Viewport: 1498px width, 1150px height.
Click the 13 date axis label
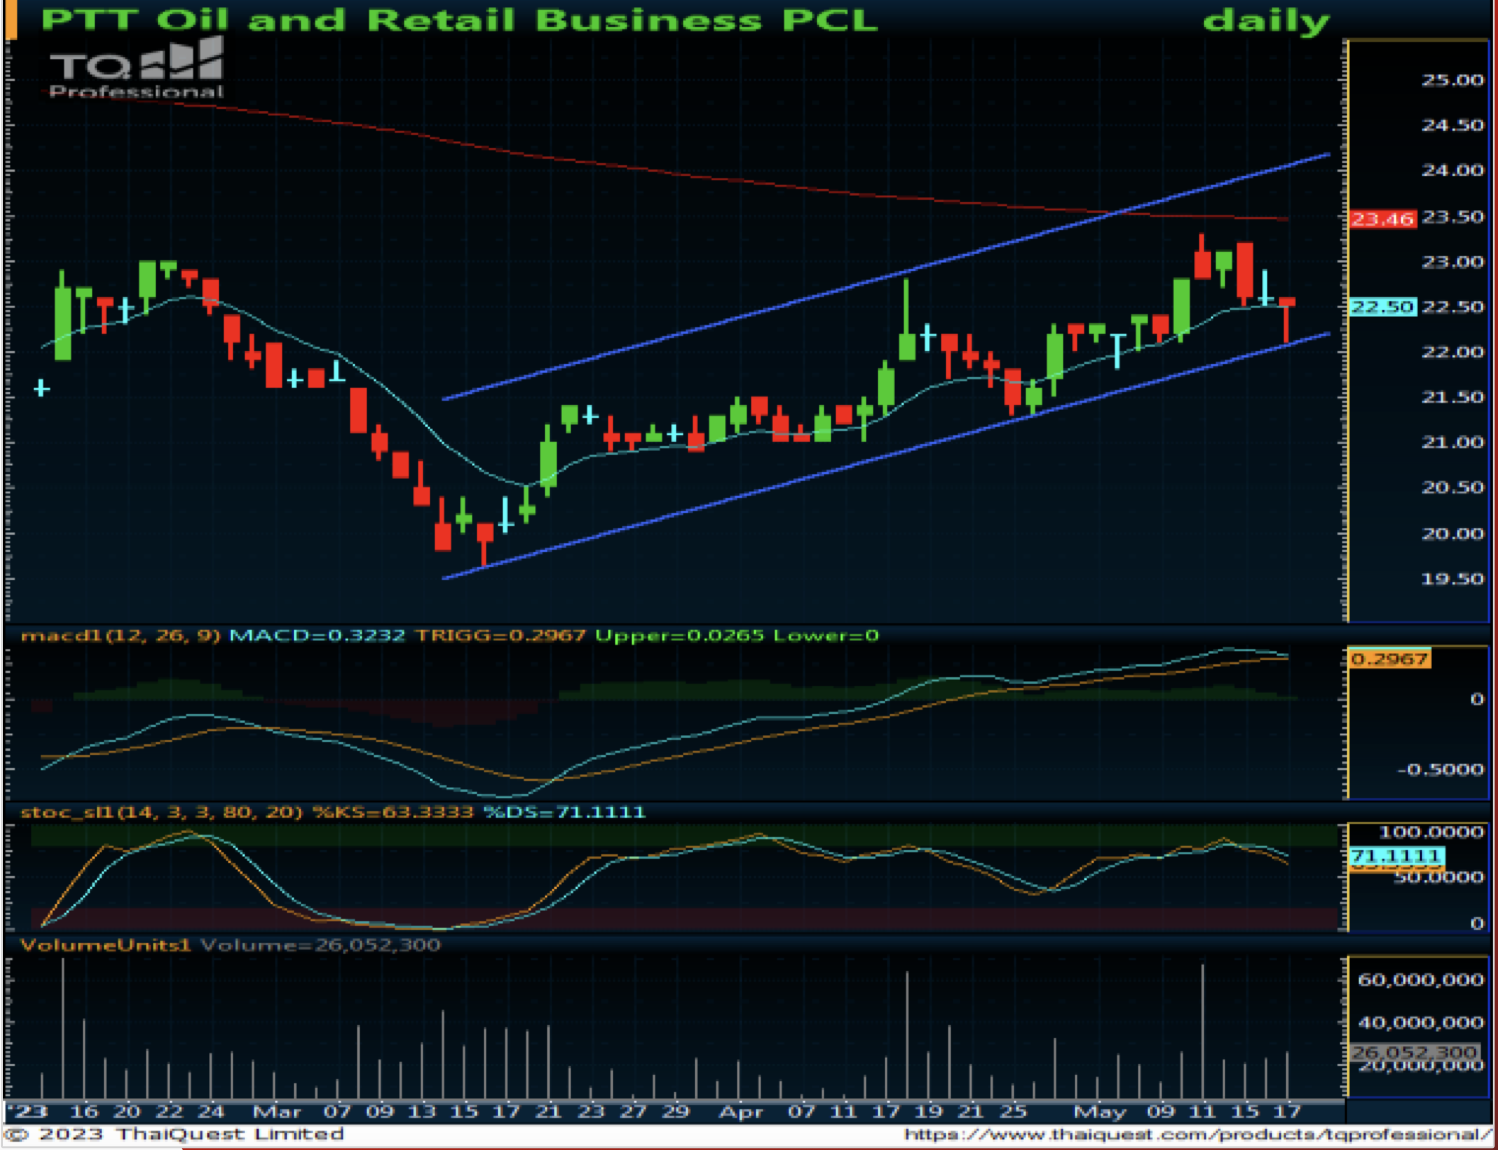pos(422,1112)
